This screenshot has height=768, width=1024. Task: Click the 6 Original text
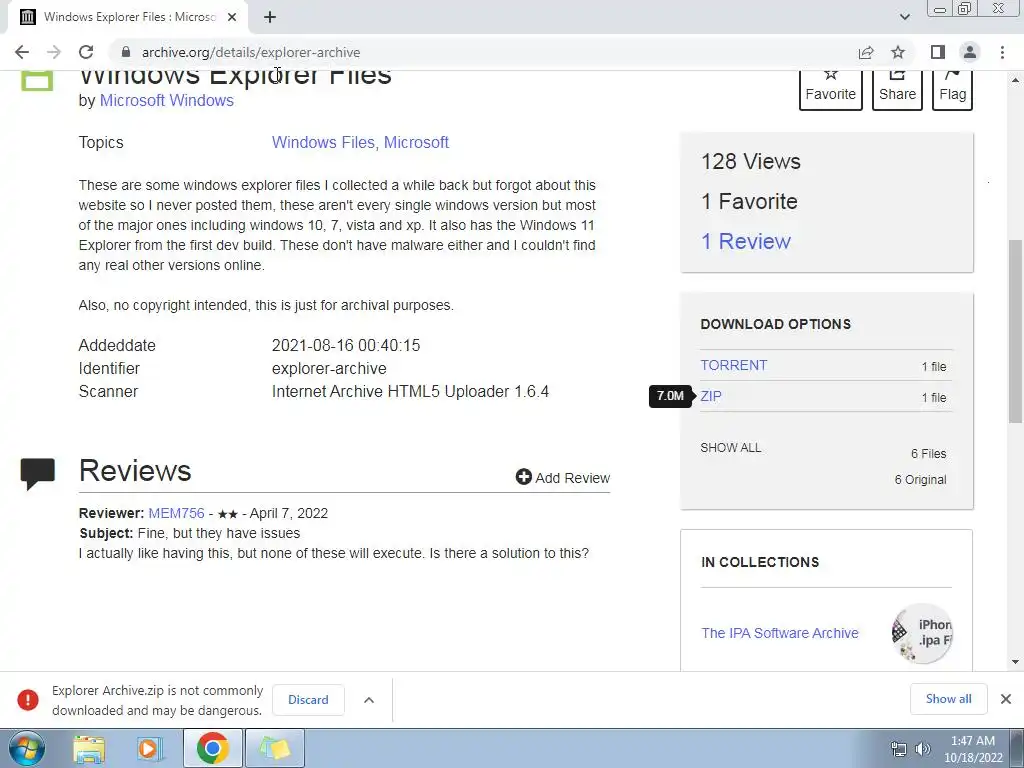920,479
